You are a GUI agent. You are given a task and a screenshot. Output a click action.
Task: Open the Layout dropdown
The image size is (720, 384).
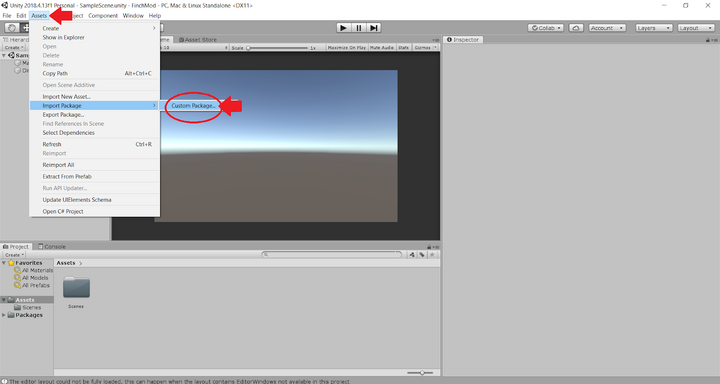point(696,28)
